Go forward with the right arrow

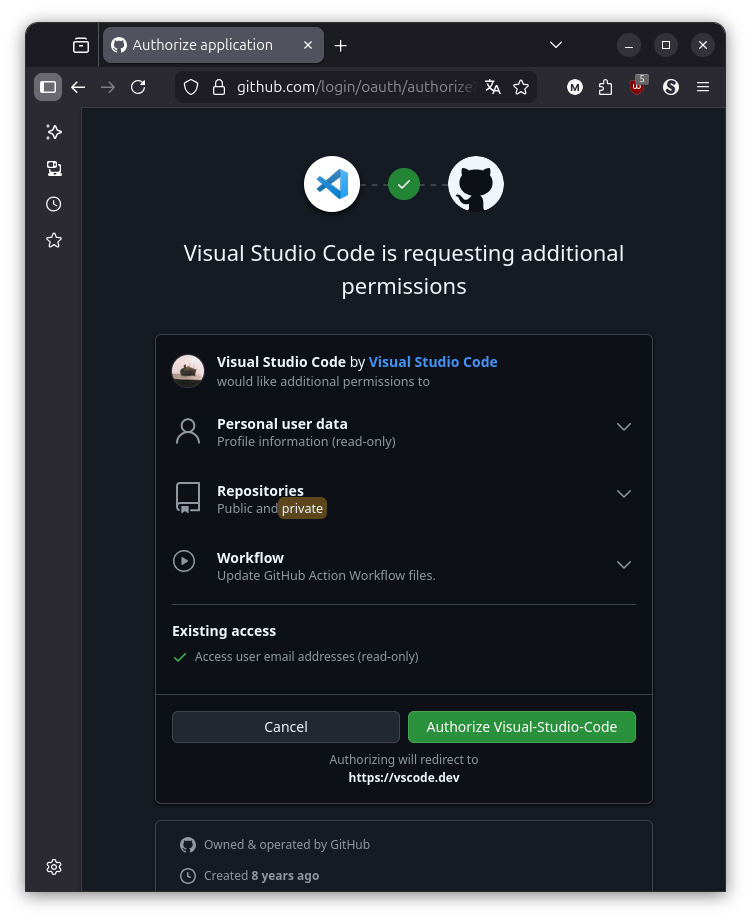click(108, 87)
